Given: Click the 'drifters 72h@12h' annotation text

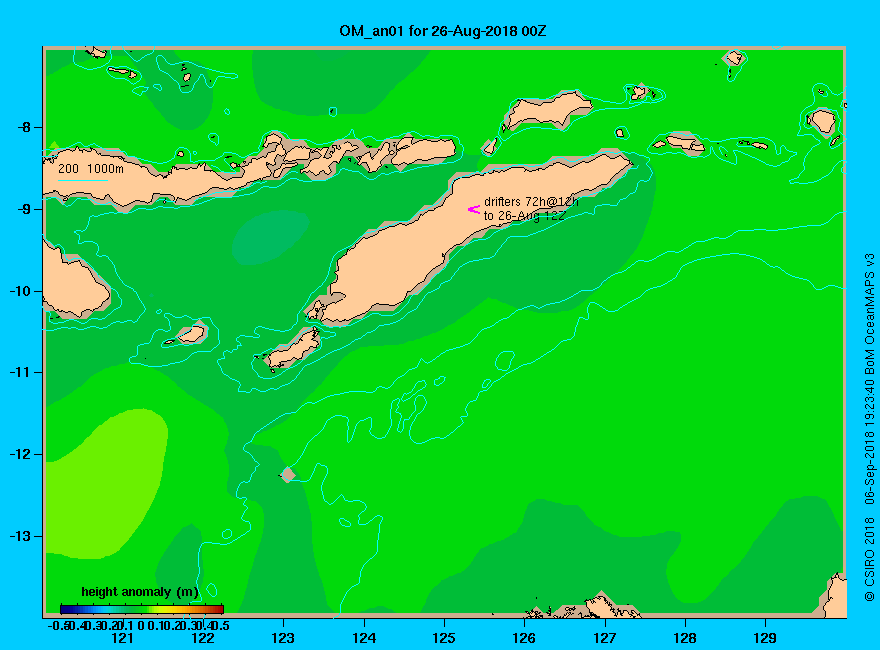Looking at the screenshot, I should pos(531,202).
